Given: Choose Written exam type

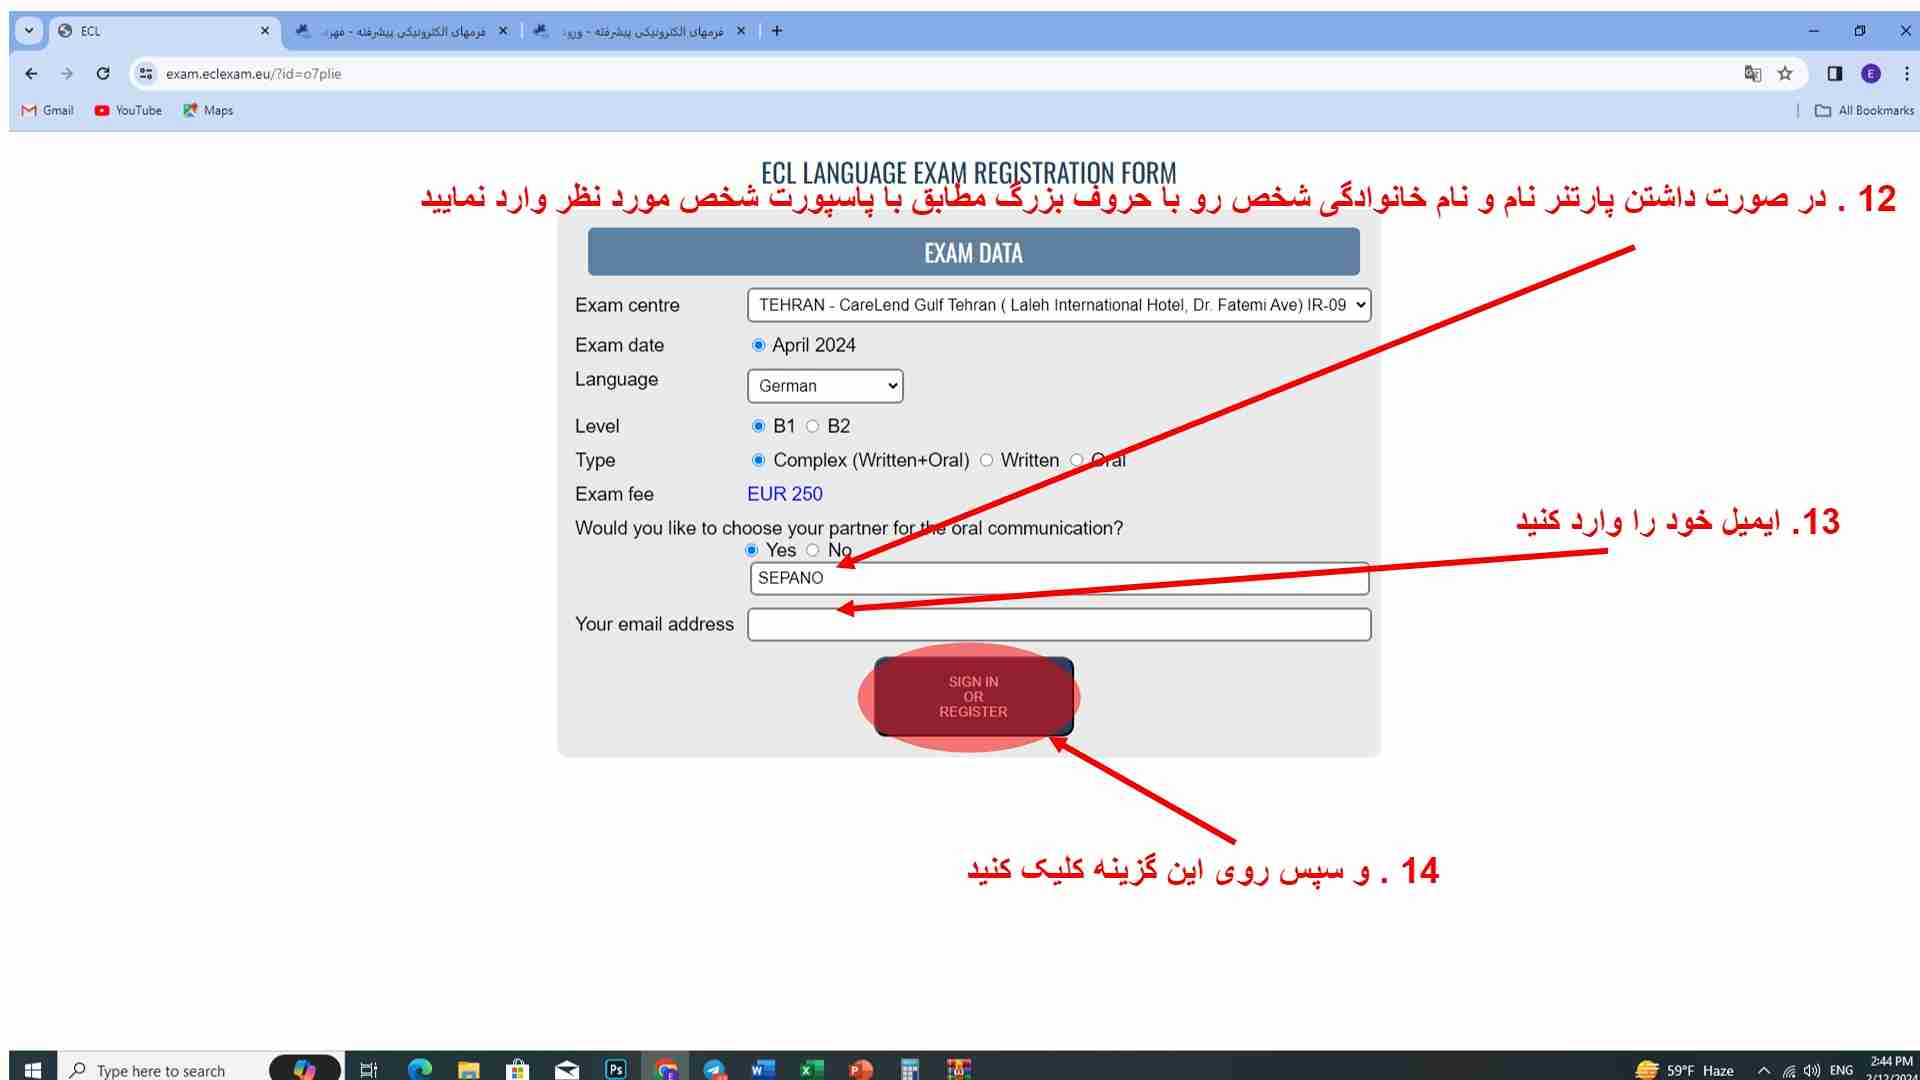Looking at the screenshot, I should pos(988,460).
